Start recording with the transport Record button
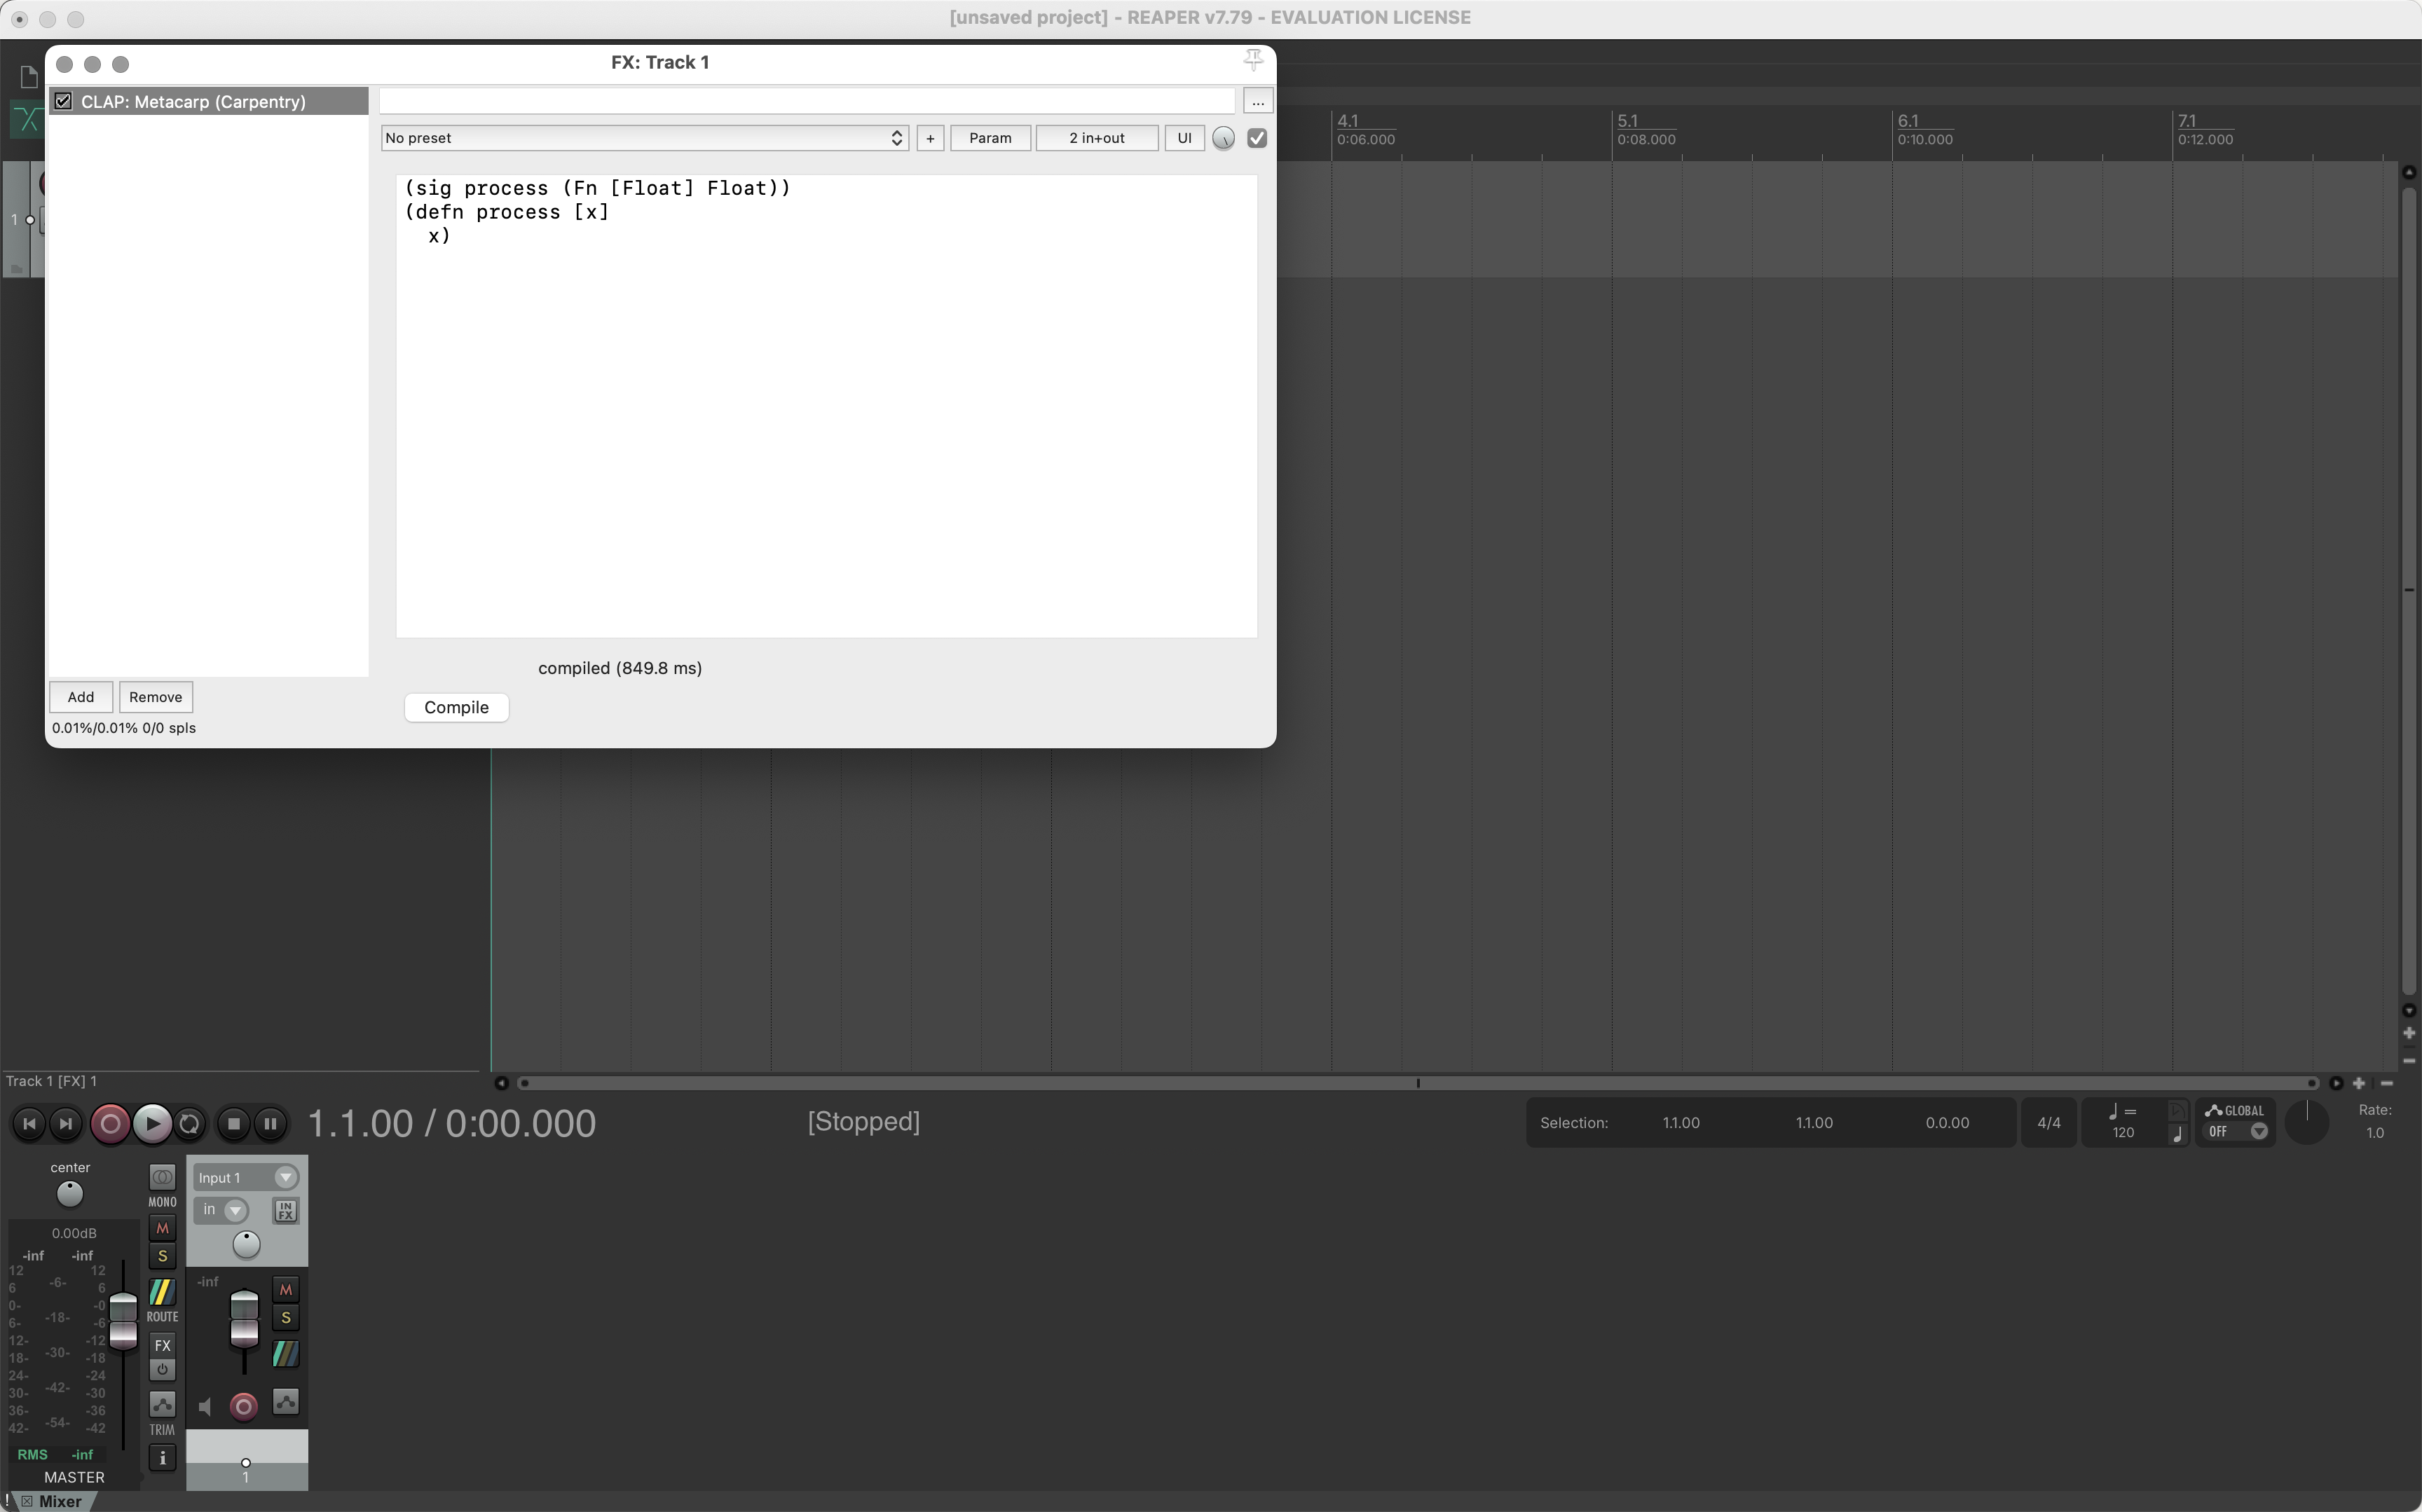This screenshot has width=2422, height=1512. pos(110,1124)
